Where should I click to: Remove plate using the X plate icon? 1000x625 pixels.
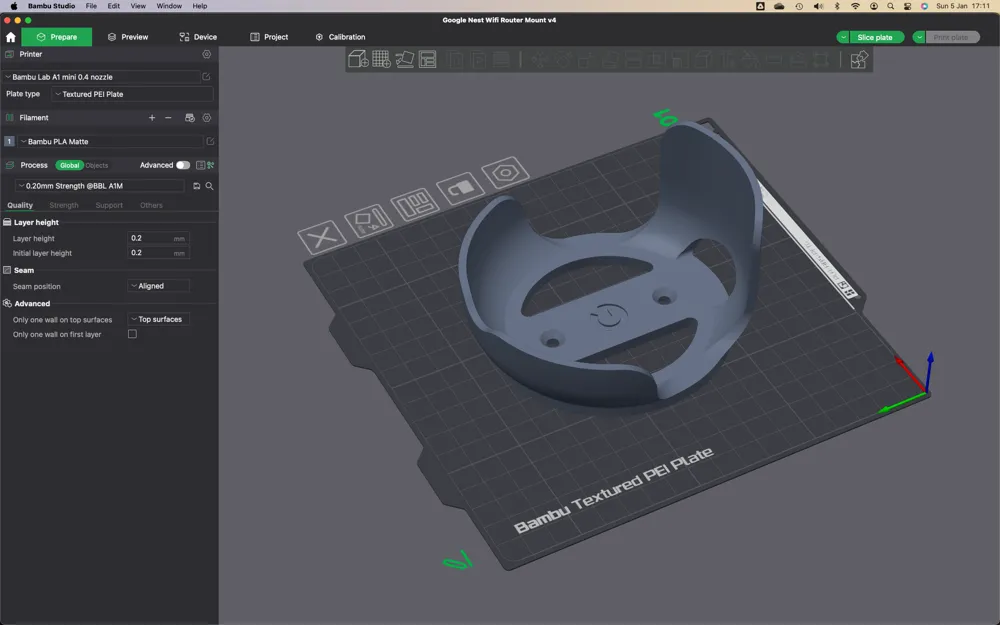click(322, 237)
